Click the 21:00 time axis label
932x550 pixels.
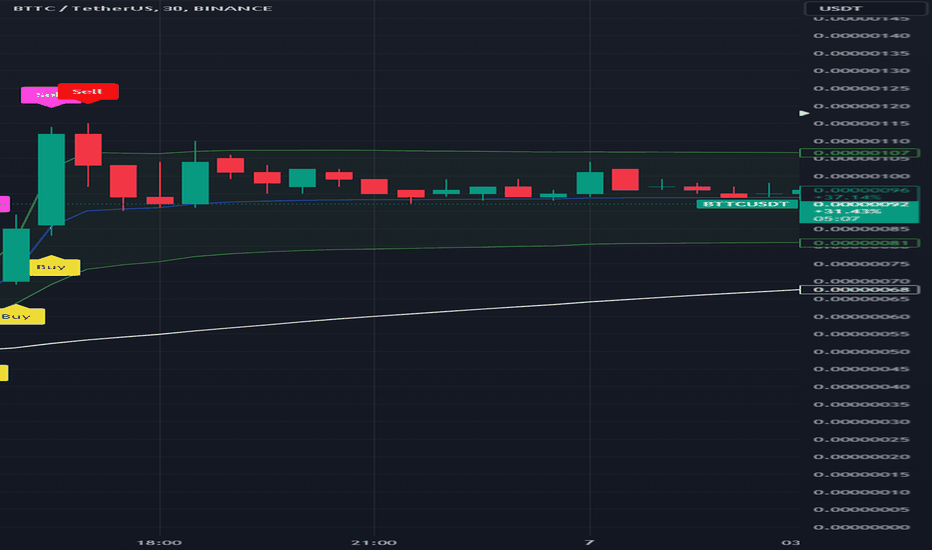coord(374,542)
